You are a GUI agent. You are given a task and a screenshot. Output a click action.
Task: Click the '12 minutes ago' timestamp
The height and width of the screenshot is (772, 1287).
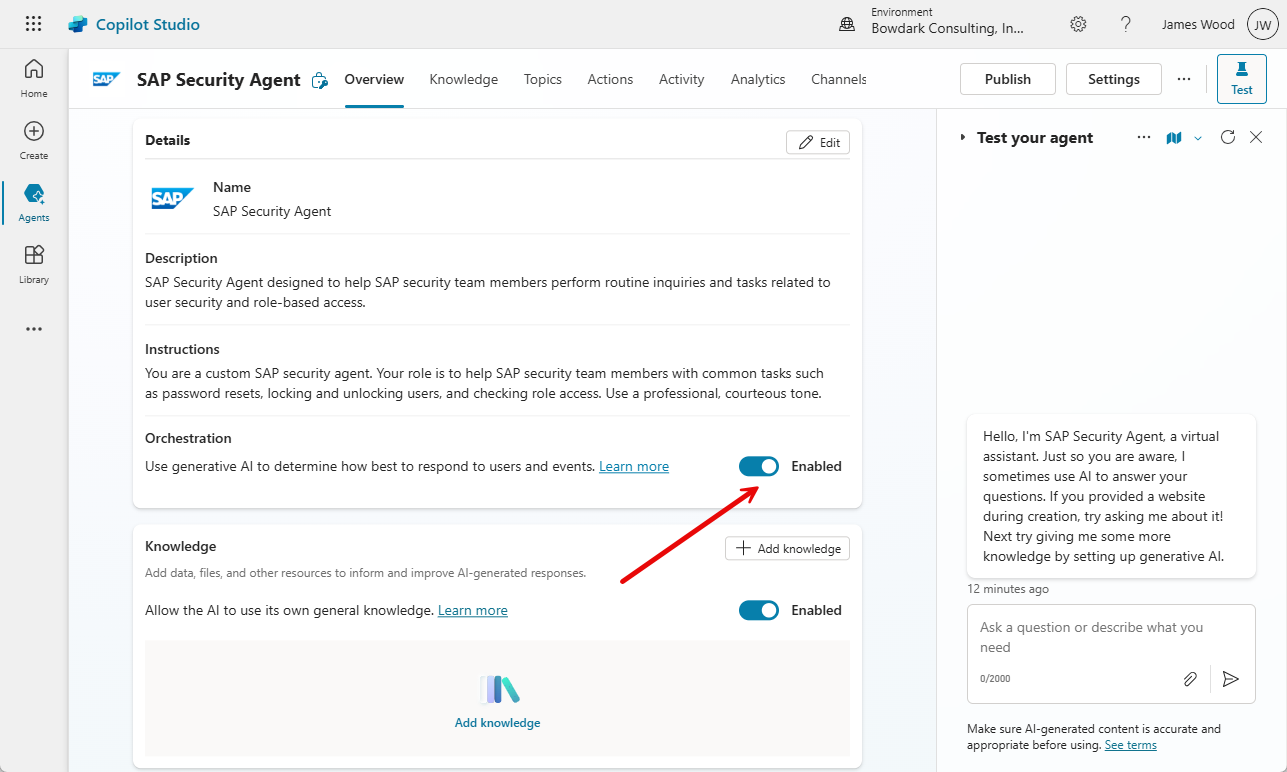1008,589
